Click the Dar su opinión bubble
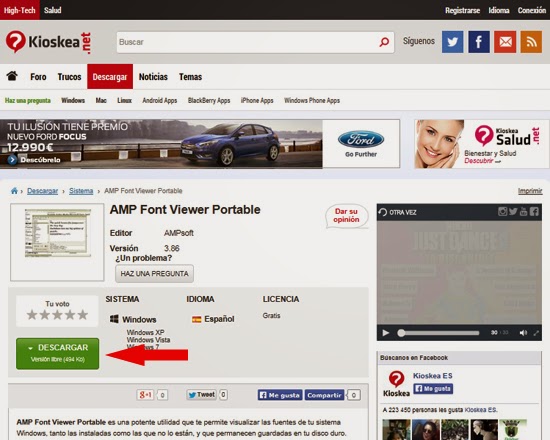Image resolution: width=550 pixels, height=440 pixels. coord(346,215)
